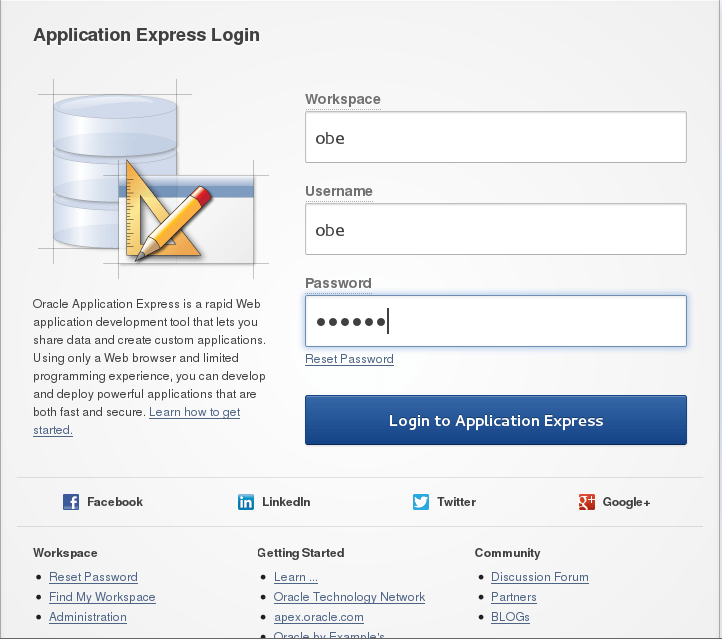Click the Partners community link

(x=514, y=597)
